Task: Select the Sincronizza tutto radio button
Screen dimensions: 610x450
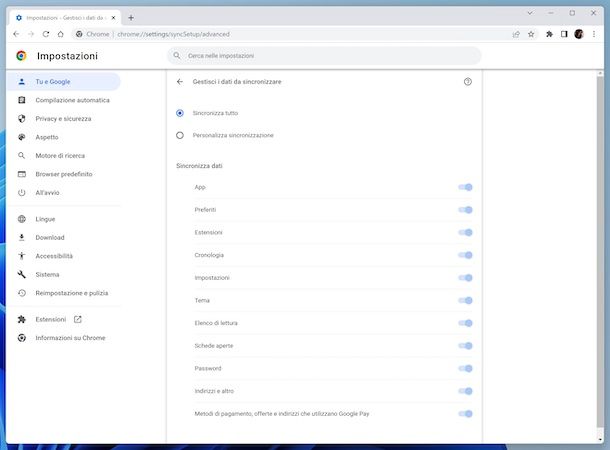Action: tap(180, 113)
